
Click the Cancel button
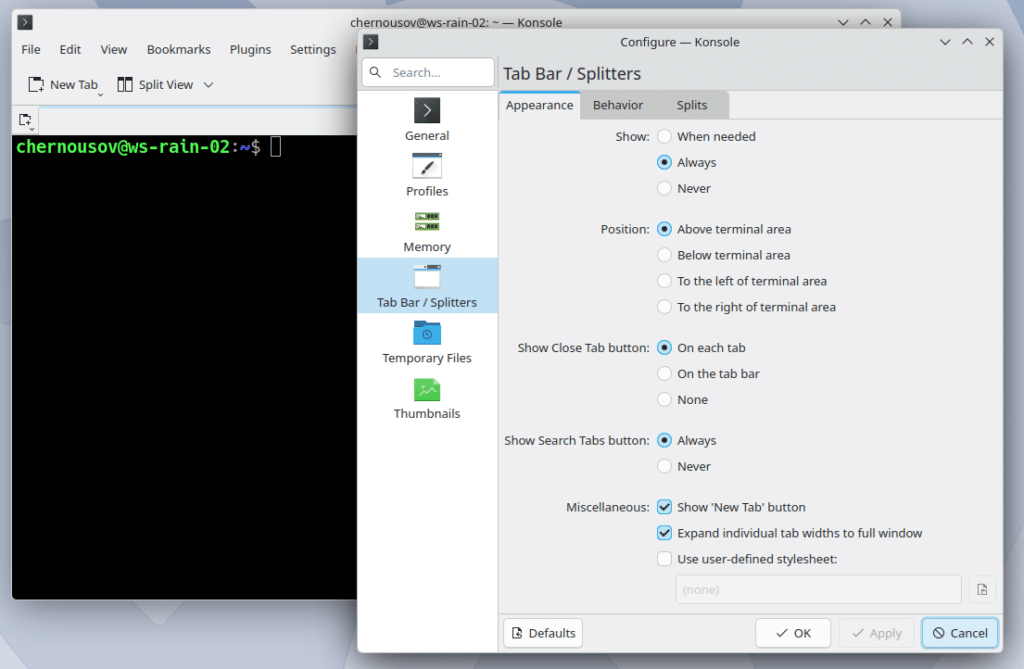[960, 633]
